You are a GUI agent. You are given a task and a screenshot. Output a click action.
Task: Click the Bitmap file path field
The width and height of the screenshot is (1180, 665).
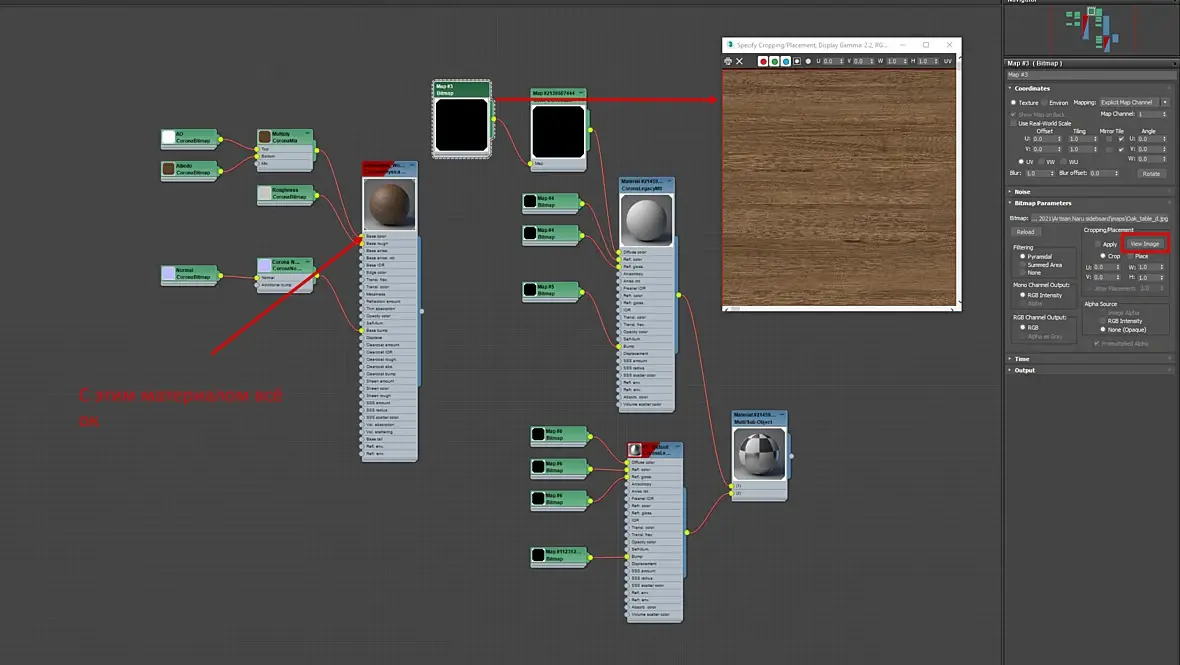(1101, 218)
